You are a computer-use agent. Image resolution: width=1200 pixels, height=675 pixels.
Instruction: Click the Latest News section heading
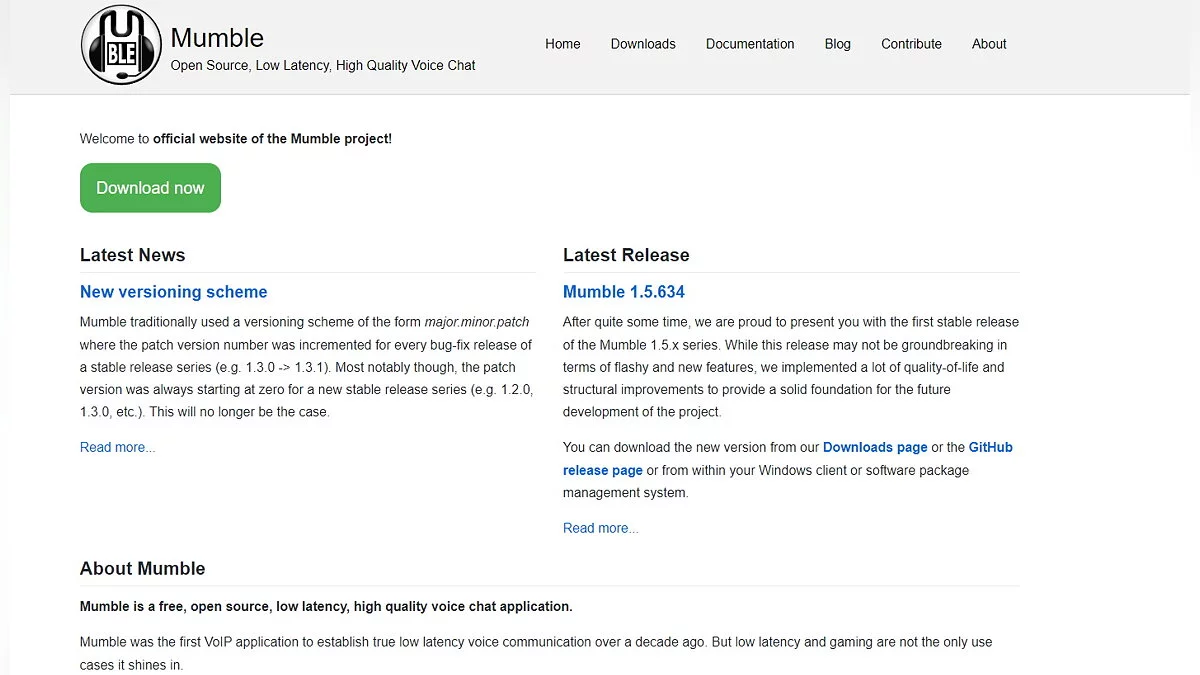[x=133, y=255]
